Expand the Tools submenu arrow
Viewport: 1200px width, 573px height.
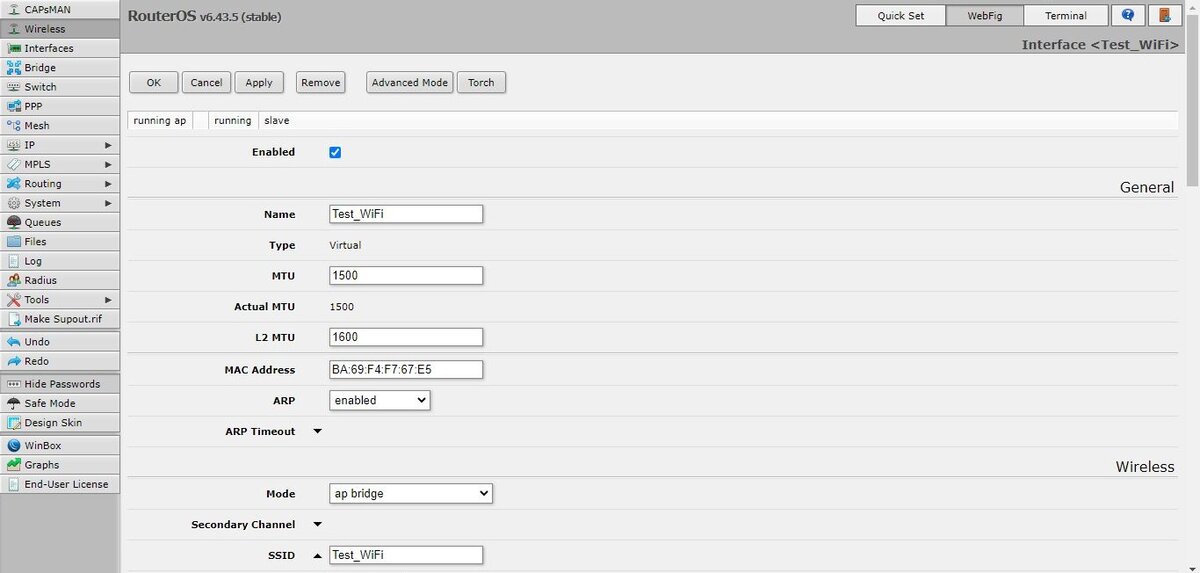(108, 300)
